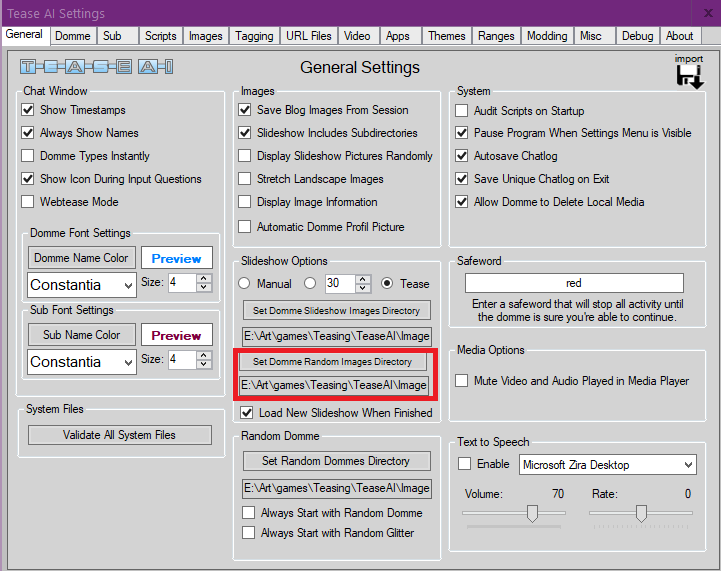The image size is (721, 571).
Task: Decrease Sub font size stepper
Action: (204, 364)
